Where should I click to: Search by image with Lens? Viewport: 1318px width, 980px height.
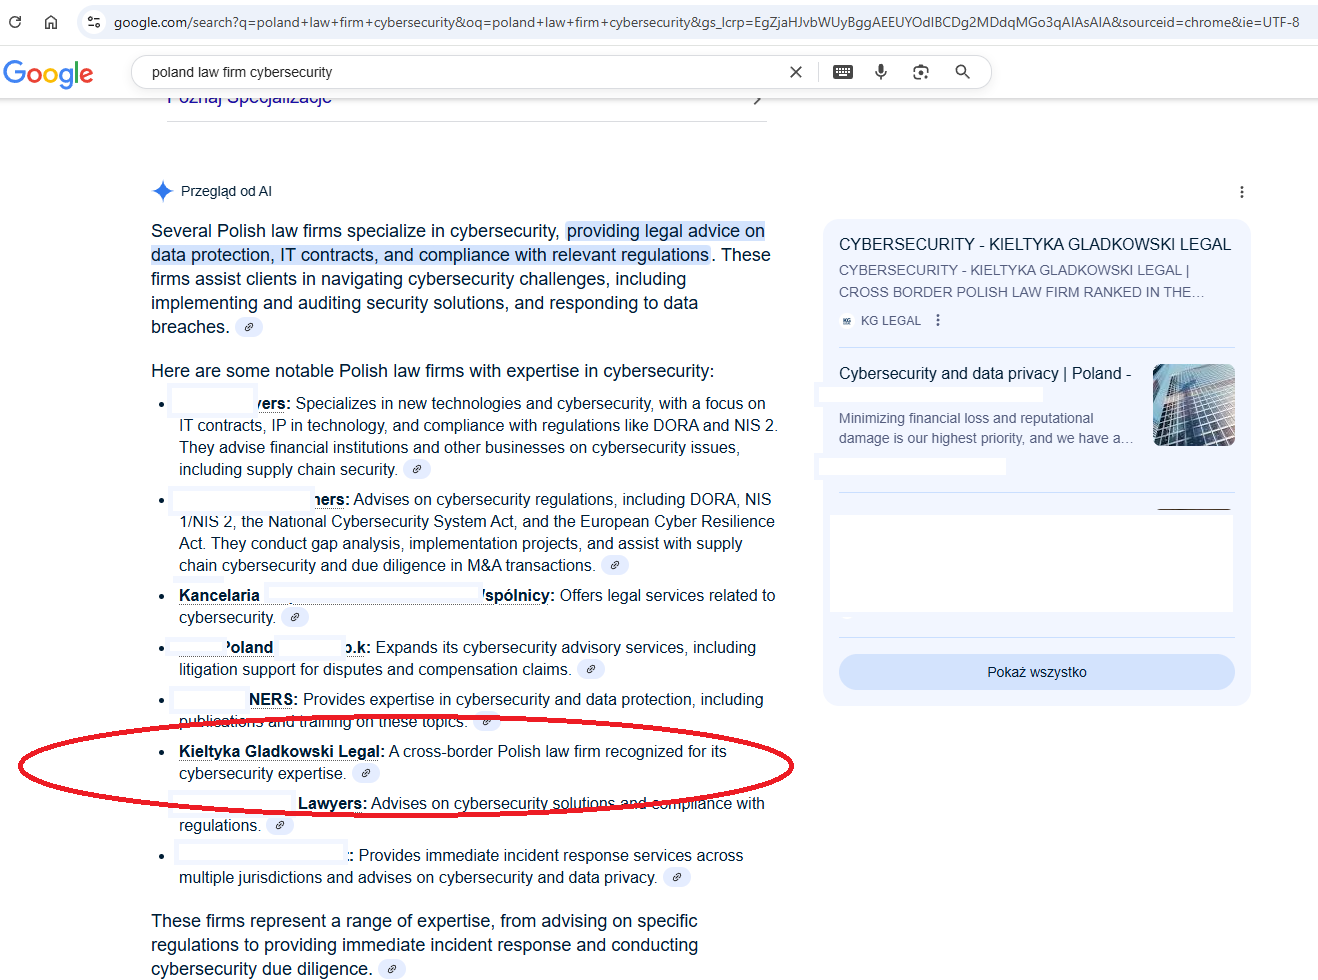tap(921, 72)
